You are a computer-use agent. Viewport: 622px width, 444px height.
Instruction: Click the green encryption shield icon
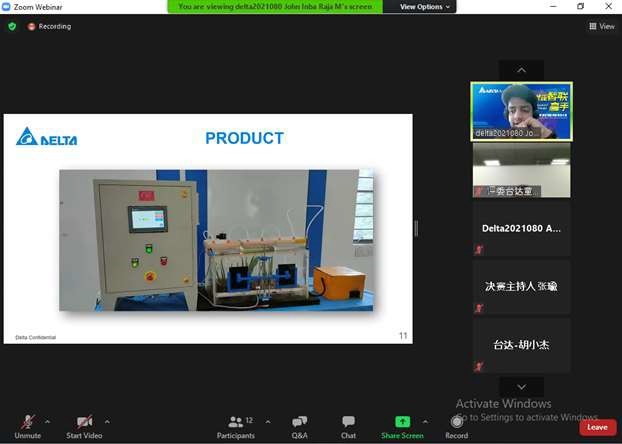[x=12, y=26]
